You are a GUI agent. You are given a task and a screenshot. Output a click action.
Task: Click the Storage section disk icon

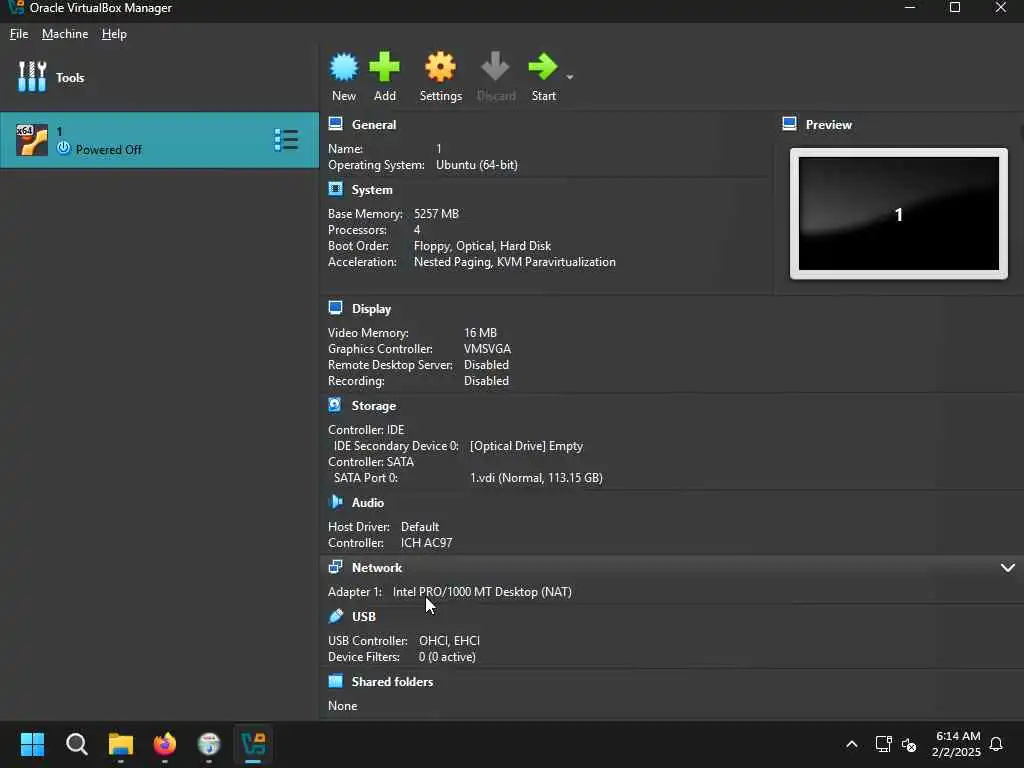(x=335, y=406)
